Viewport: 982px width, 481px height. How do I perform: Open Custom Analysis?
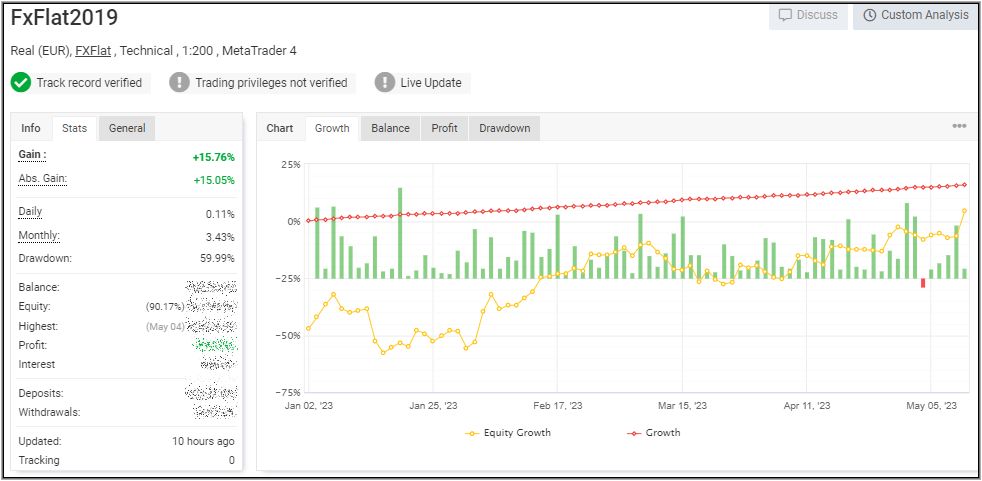(x=915, y=15)
